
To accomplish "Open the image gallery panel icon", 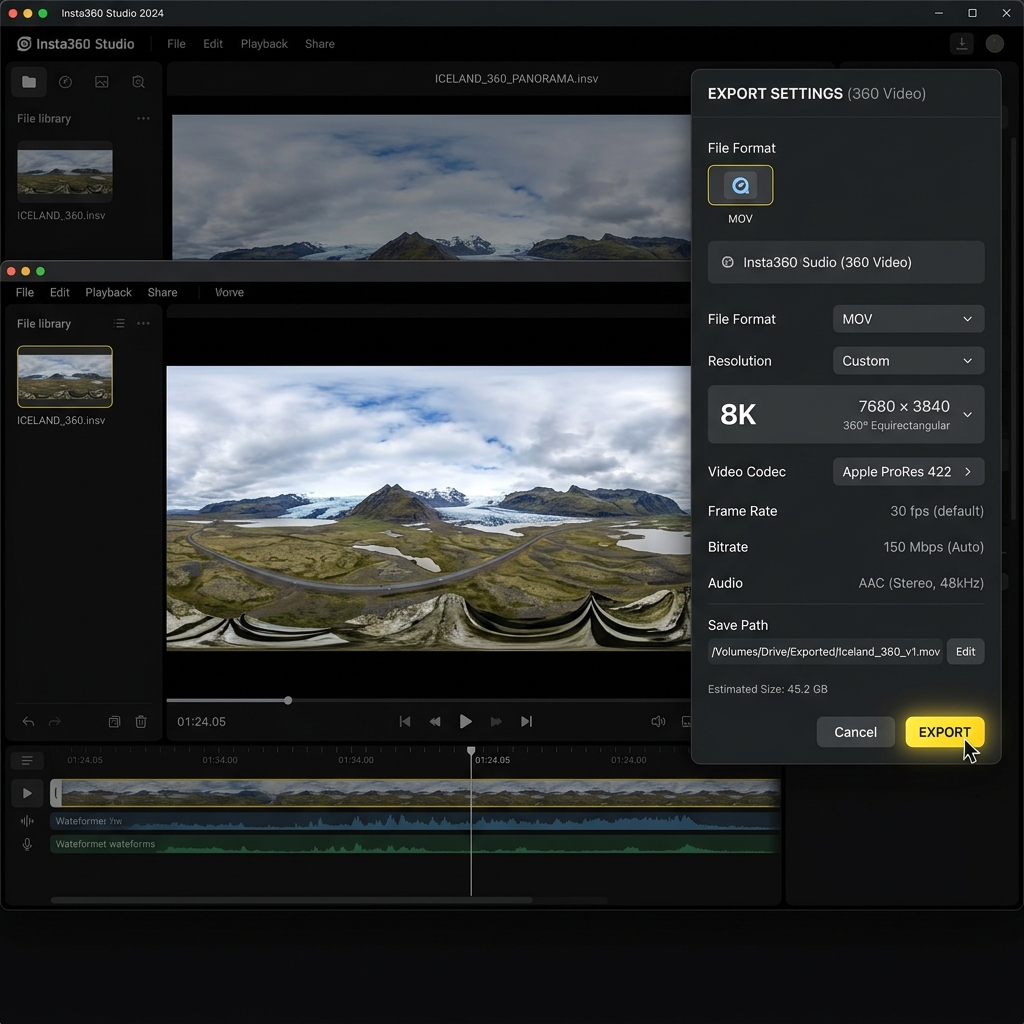I will pos(102,81).
